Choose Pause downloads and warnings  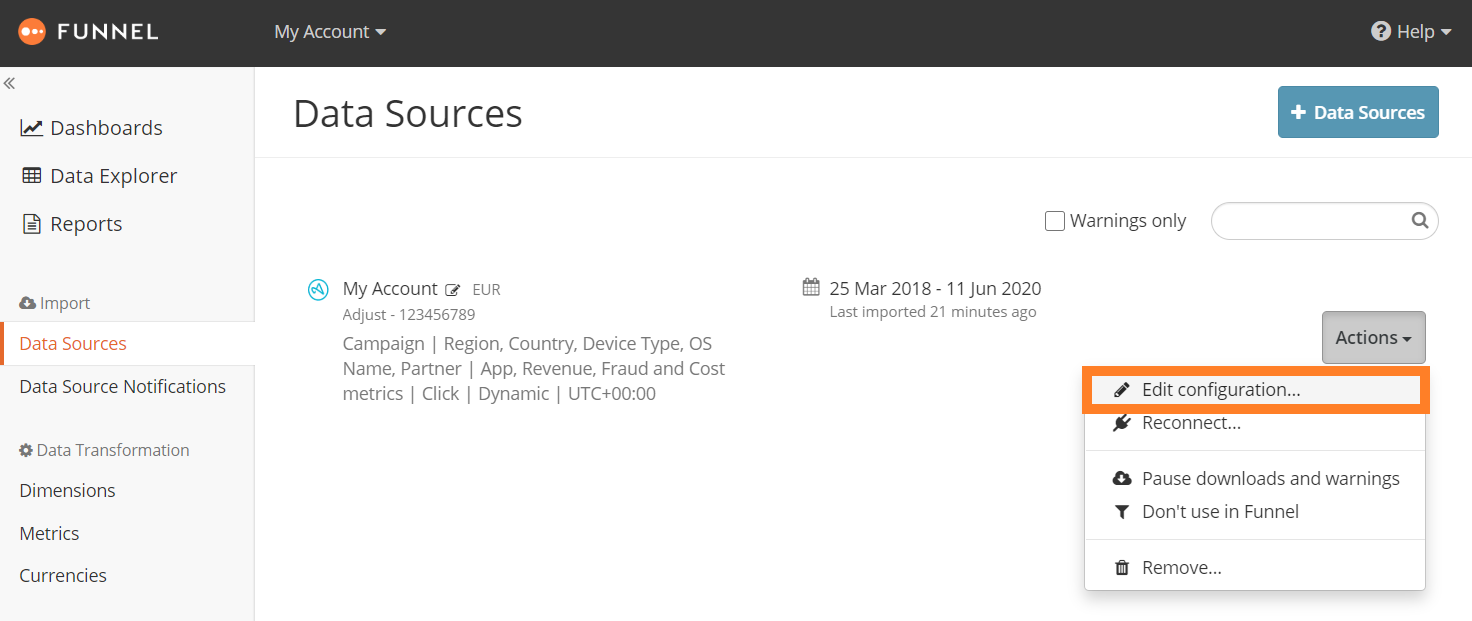click(1255, 479)
